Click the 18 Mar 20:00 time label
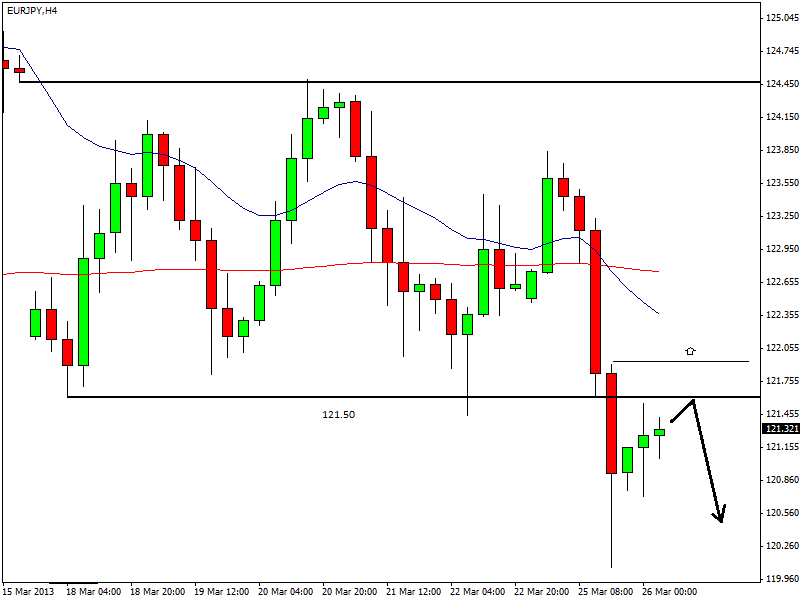Screen dimensions: 800x600 157,591
